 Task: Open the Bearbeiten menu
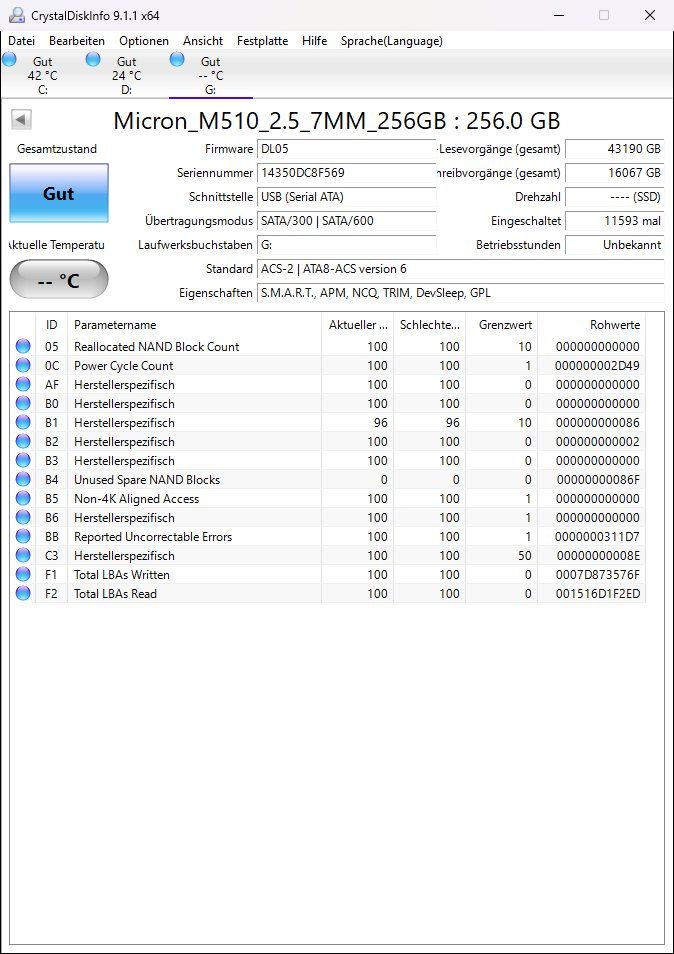(x=77, y=41)
